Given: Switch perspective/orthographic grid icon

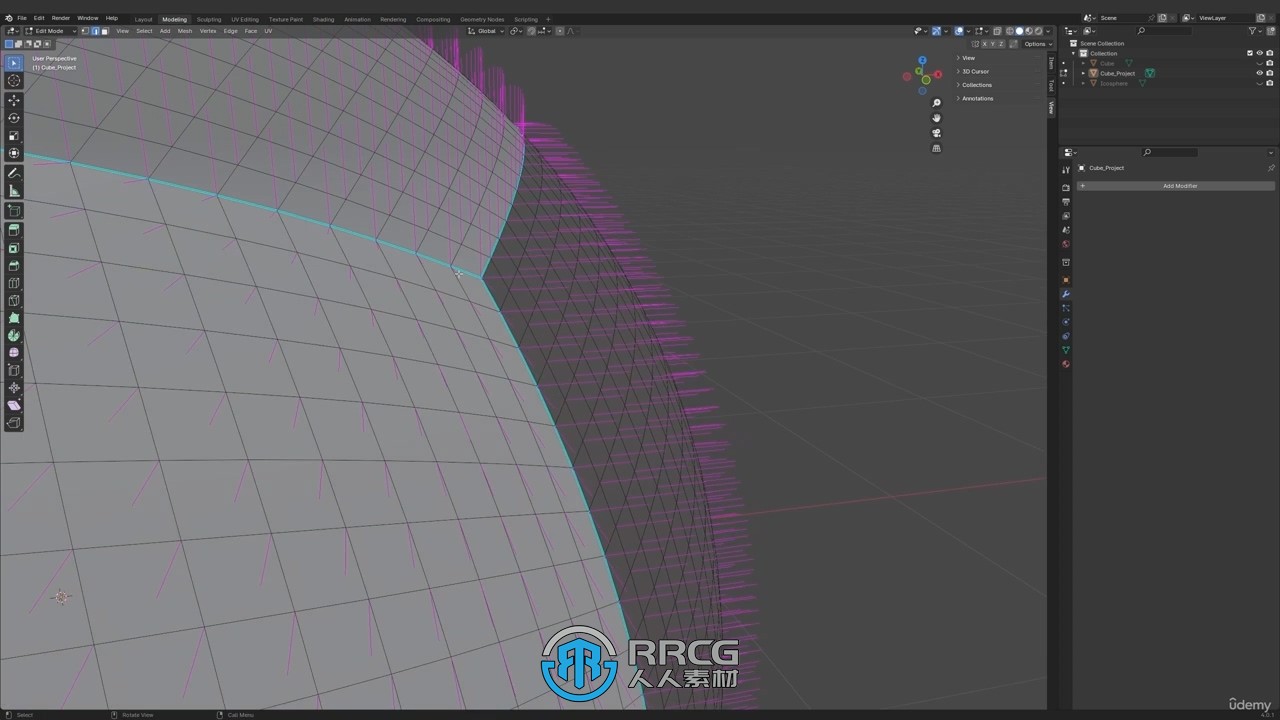Looking at the screenshot, I should (936, 148).
